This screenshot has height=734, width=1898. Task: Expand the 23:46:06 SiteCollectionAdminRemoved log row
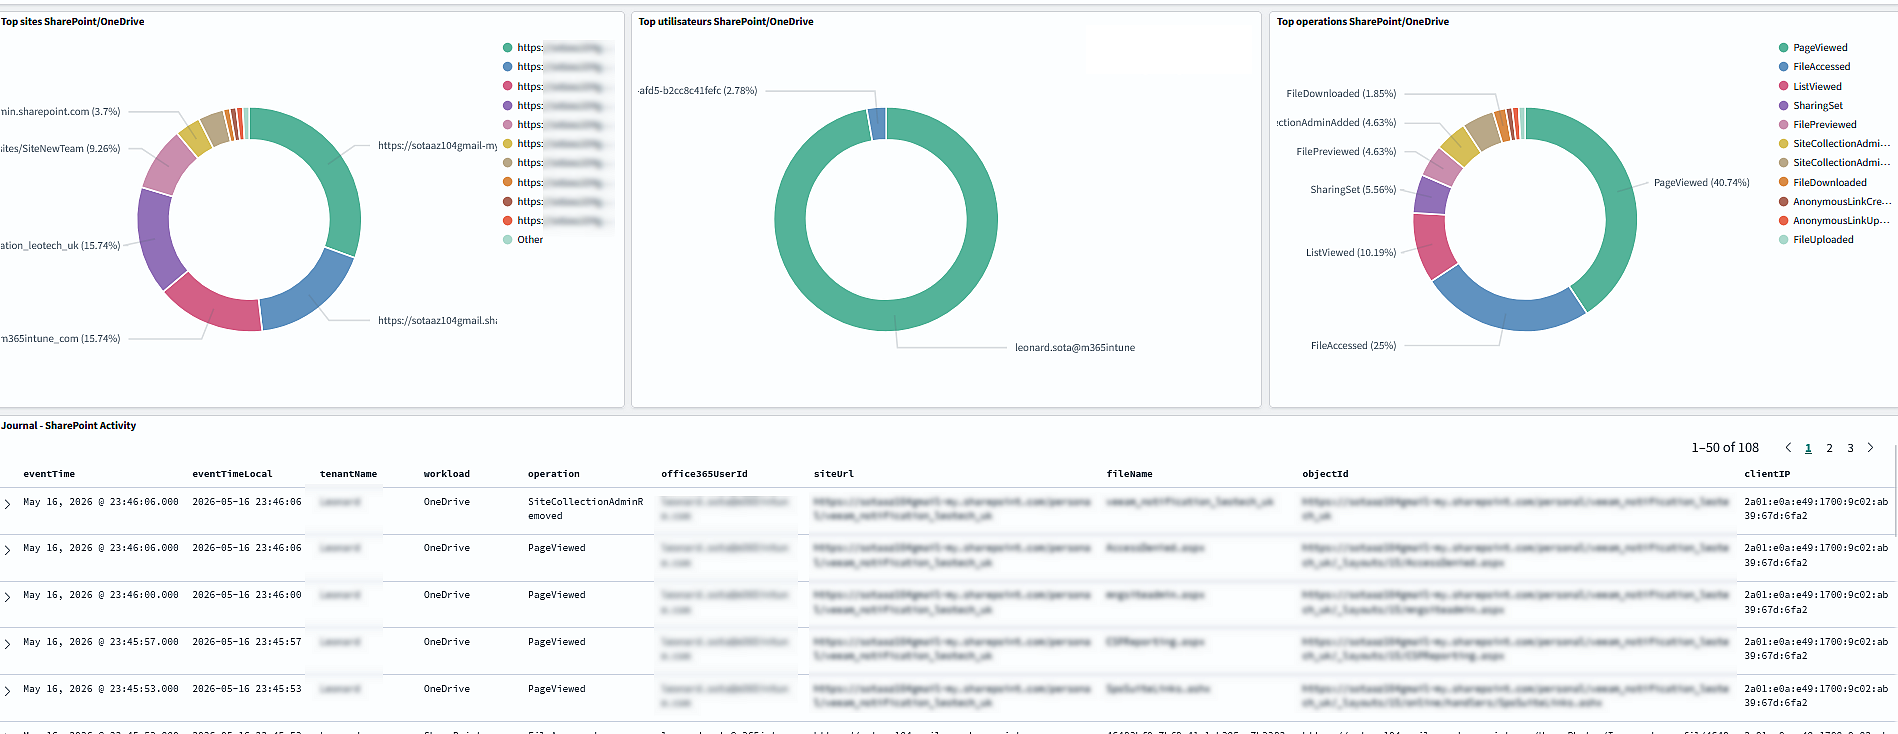(8, 504)
